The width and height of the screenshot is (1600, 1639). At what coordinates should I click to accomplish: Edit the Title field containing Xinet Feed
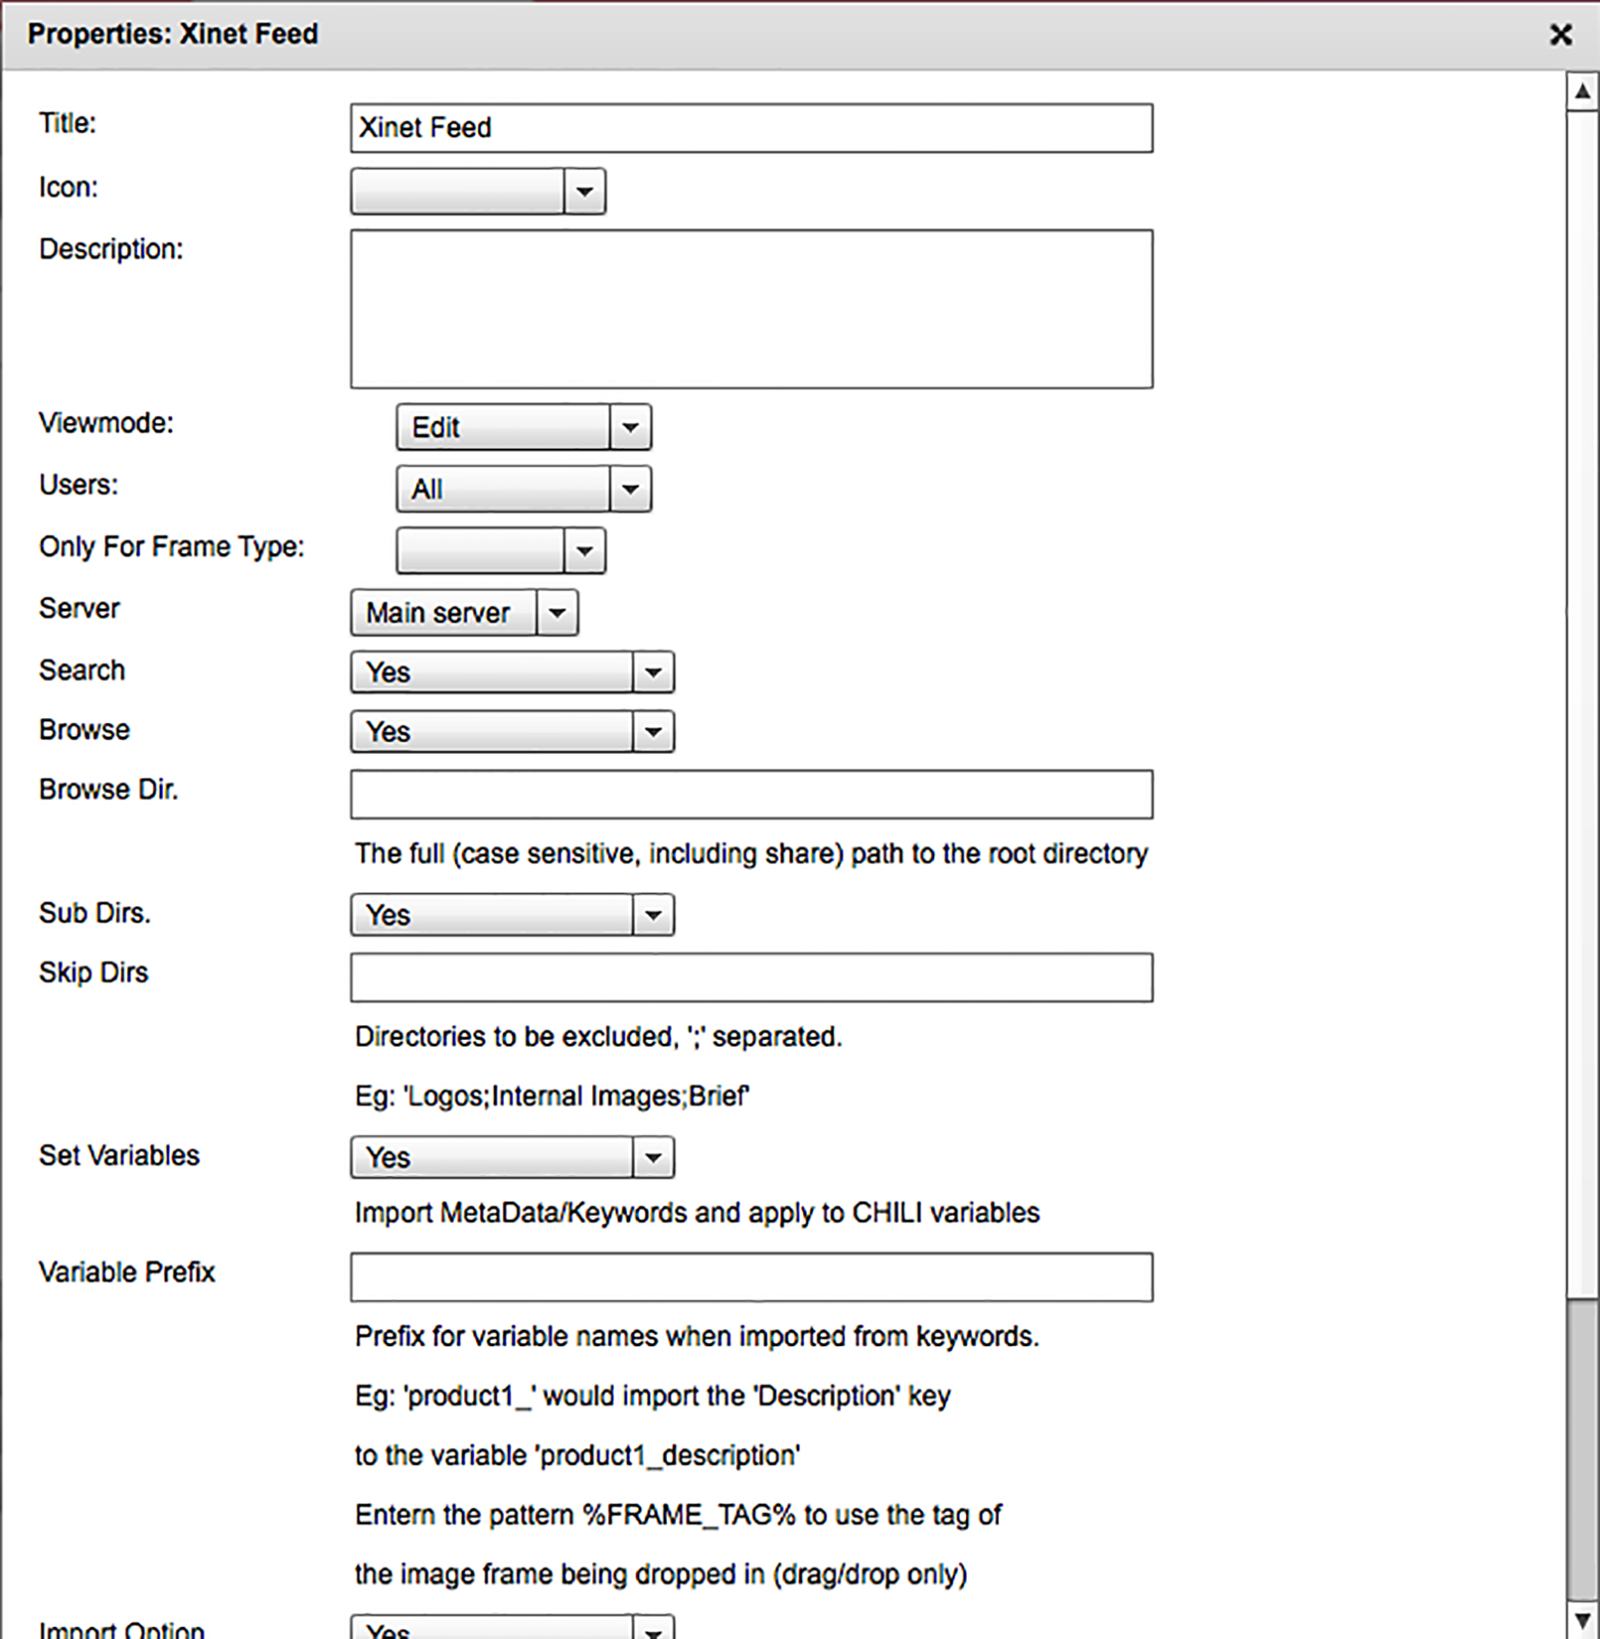(751, 128)
